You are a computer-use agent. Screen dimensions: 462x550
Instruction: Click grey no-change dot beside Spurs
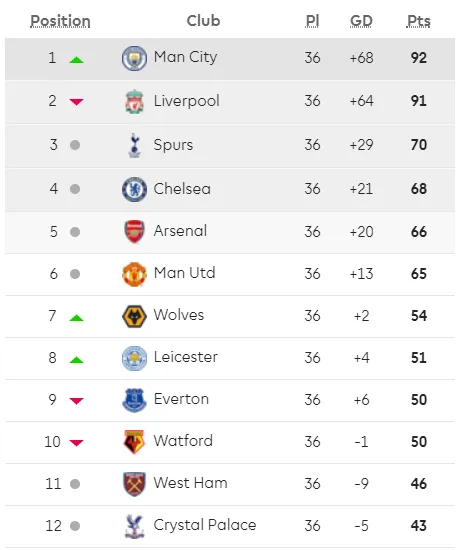[x=75, y=145]
